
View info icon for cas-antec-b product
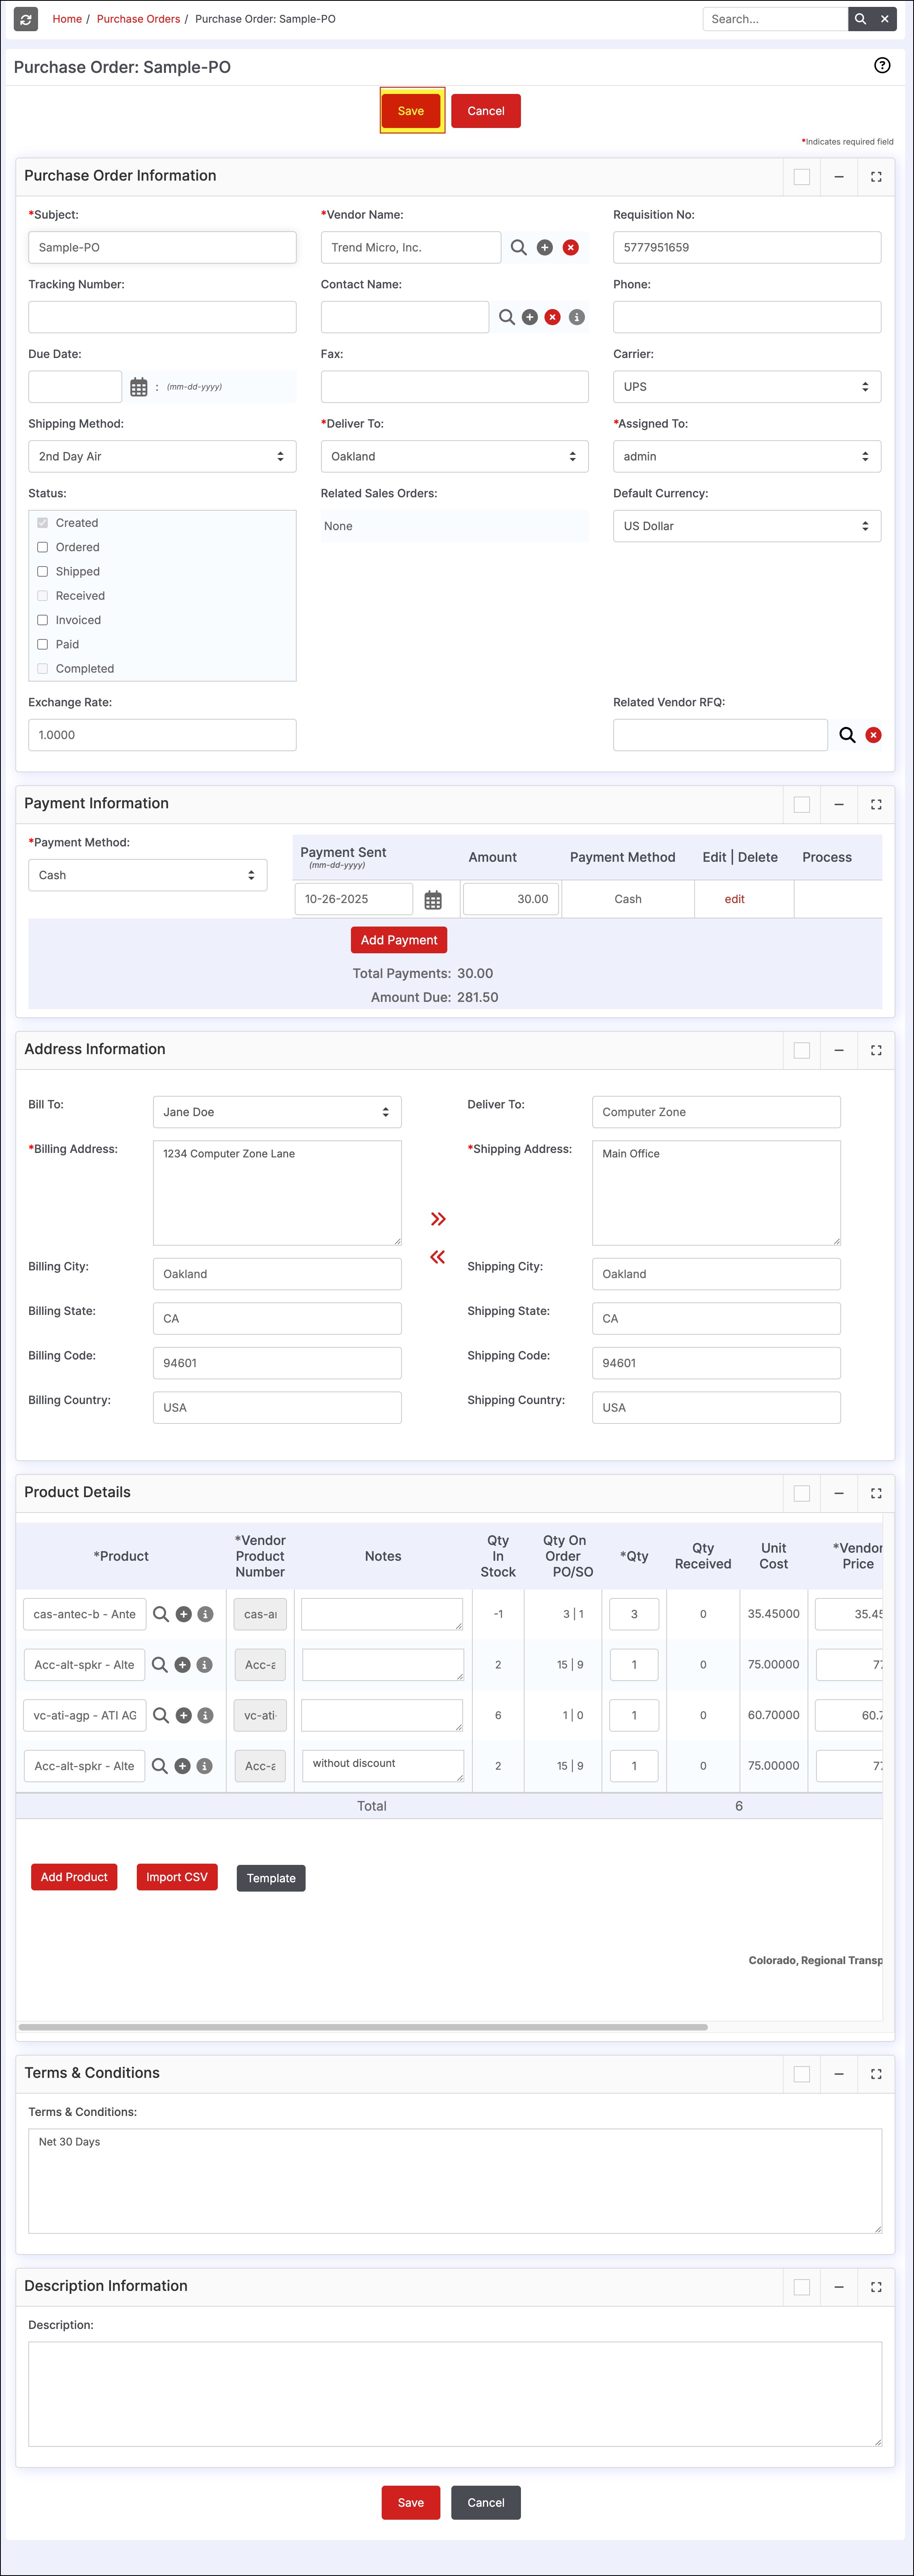click(x=205, y=1614)
